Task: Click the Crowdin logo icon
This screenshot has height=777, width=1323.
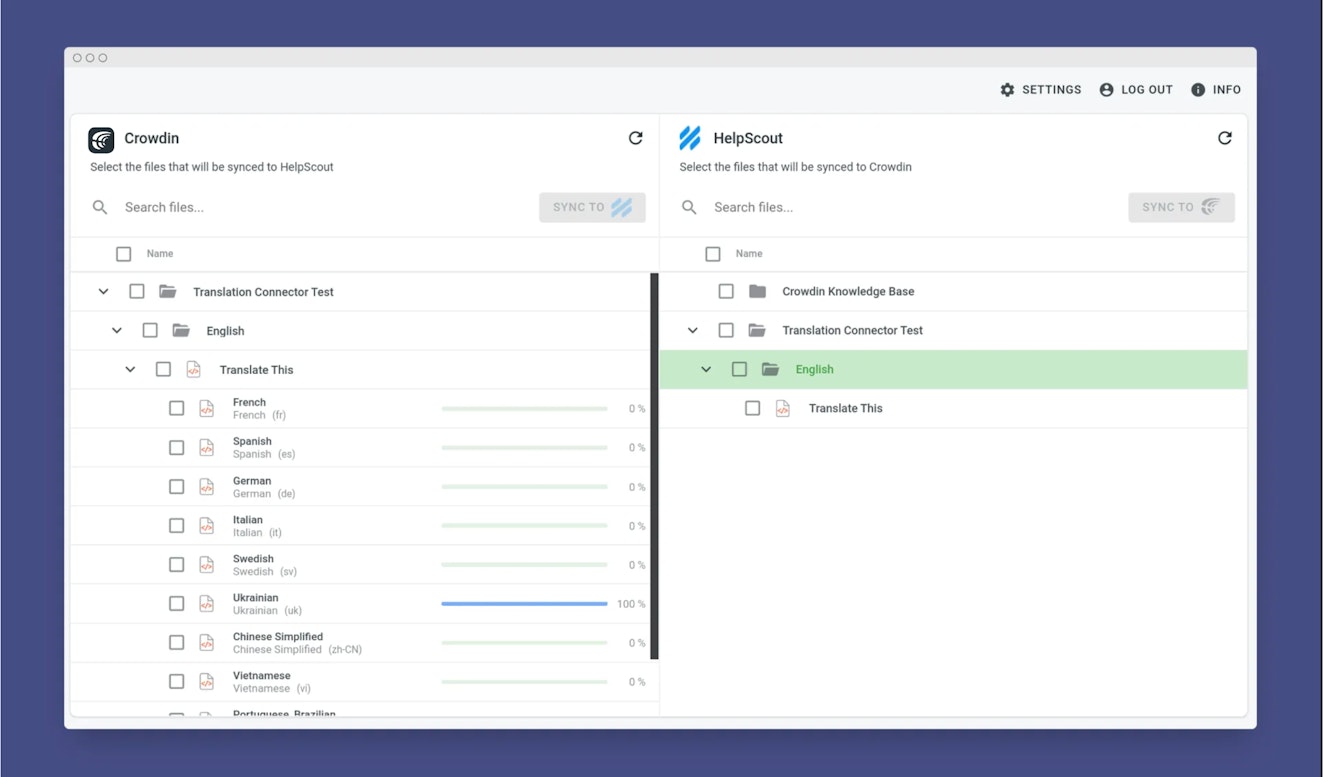Action: [101, 139]
